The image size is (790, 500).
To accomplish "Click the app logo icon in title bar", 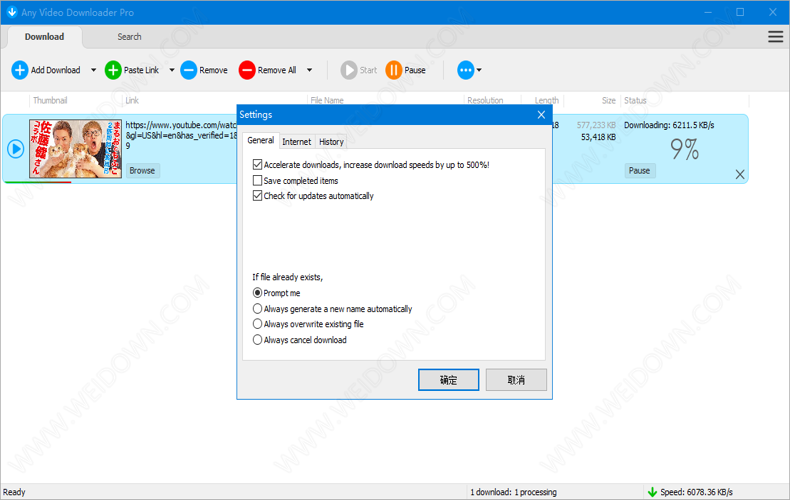I will (12, 12).
